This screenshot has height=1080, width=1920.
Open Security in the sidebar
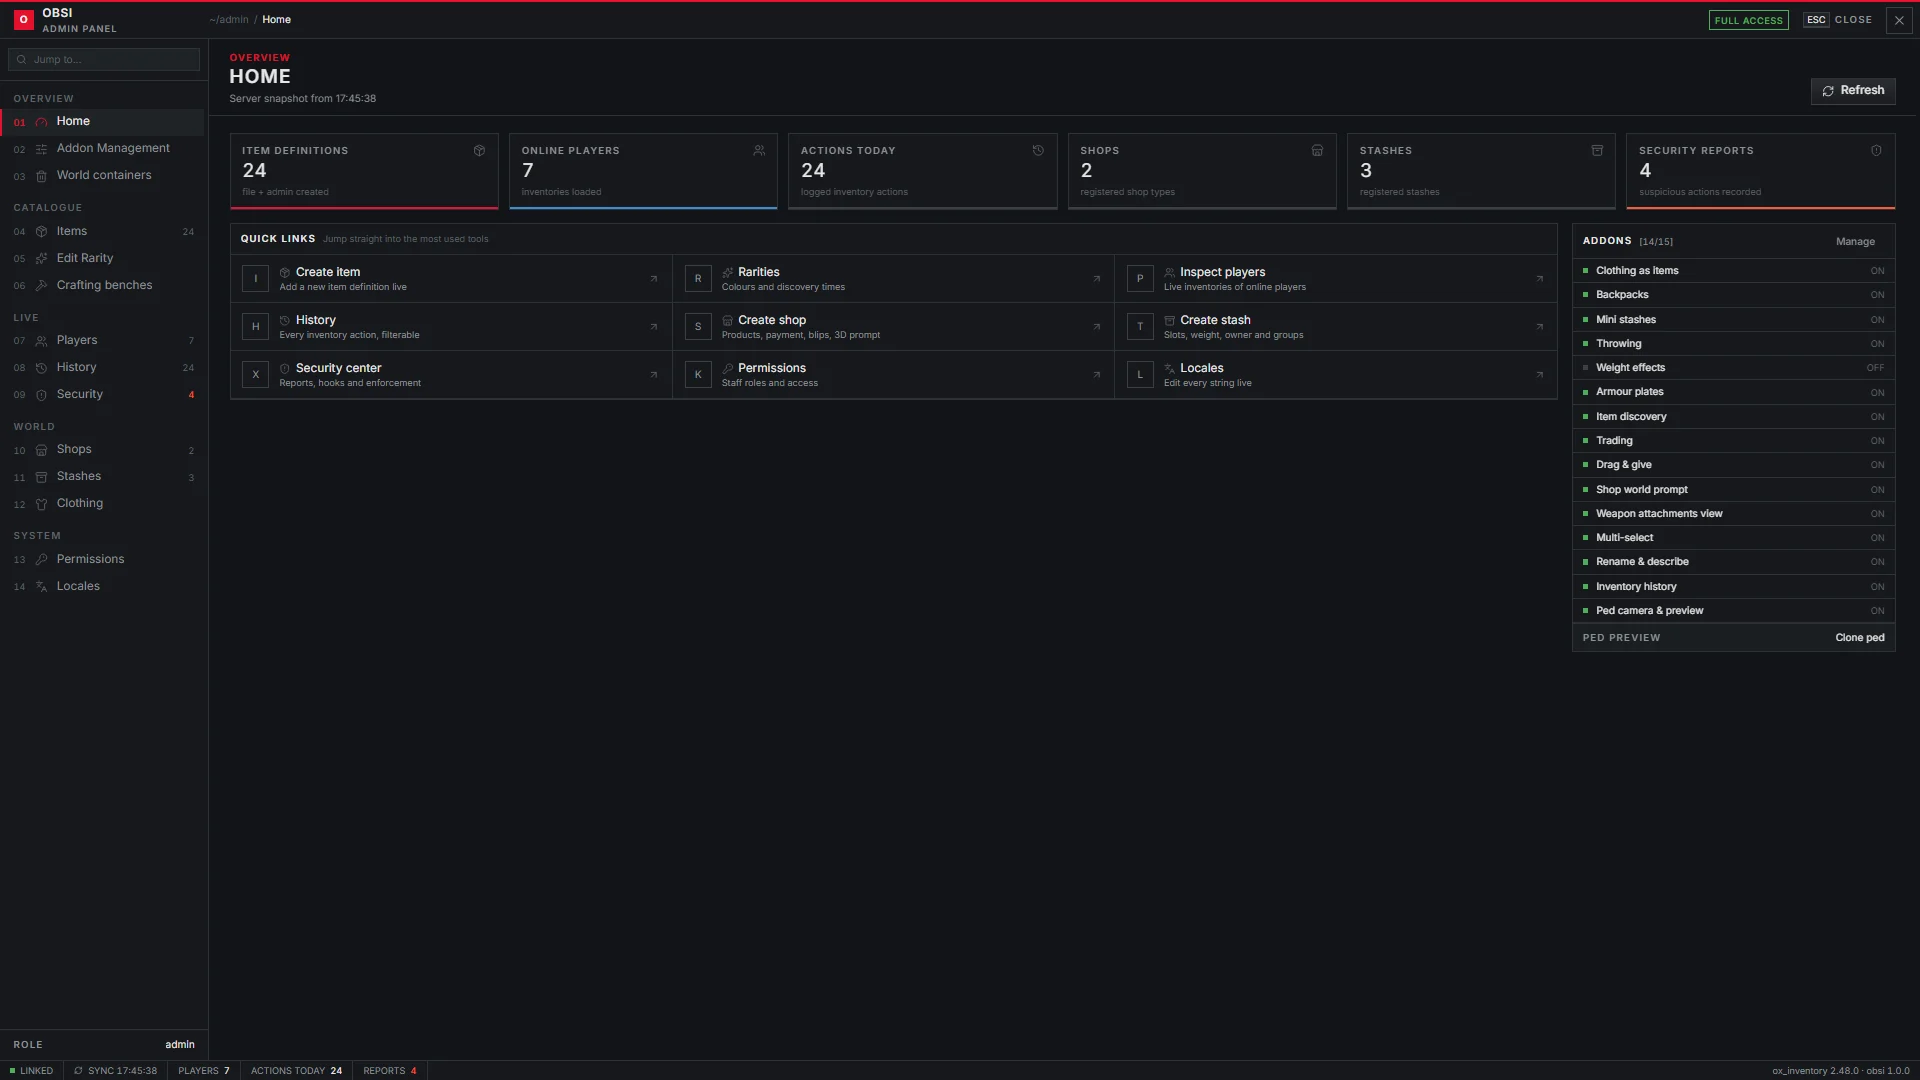102,395
